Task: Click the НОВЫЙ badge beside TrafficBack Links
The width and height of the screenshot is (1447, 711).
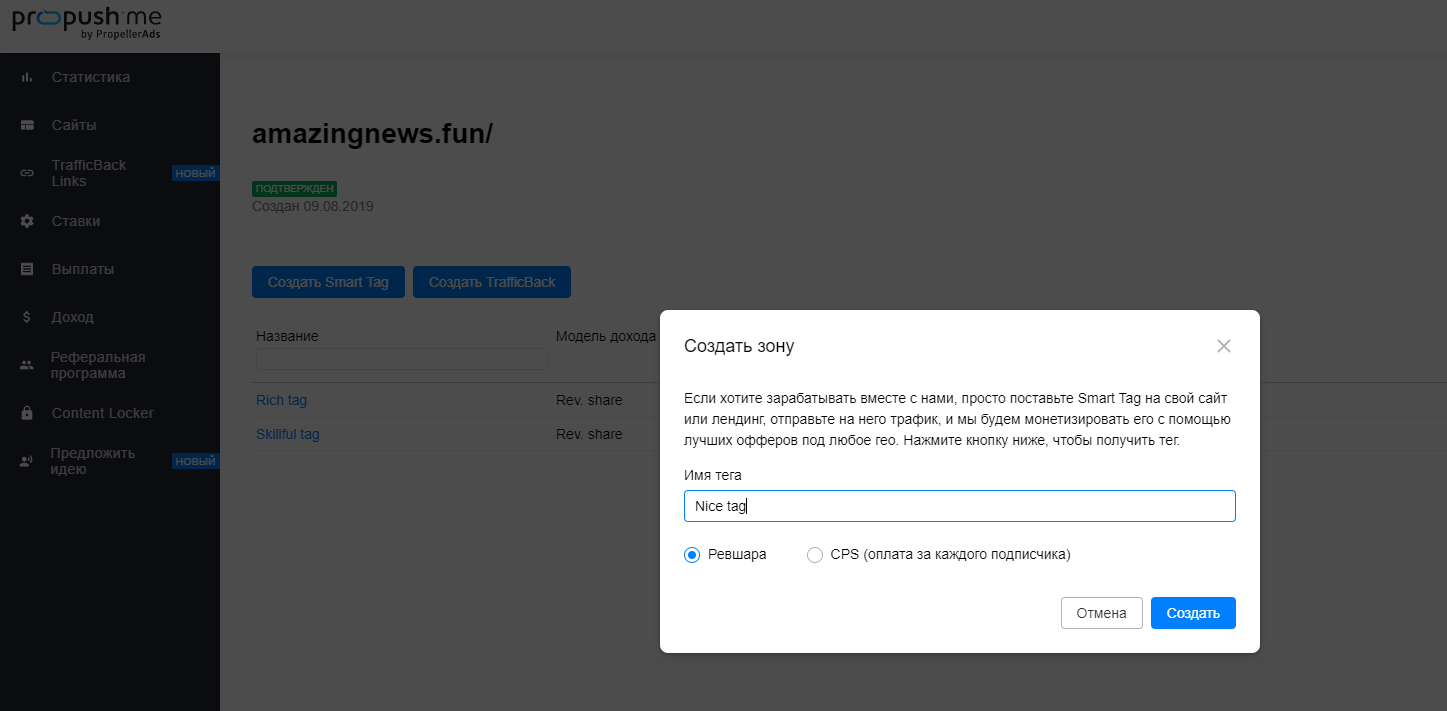Action: (x=195, y=173)
